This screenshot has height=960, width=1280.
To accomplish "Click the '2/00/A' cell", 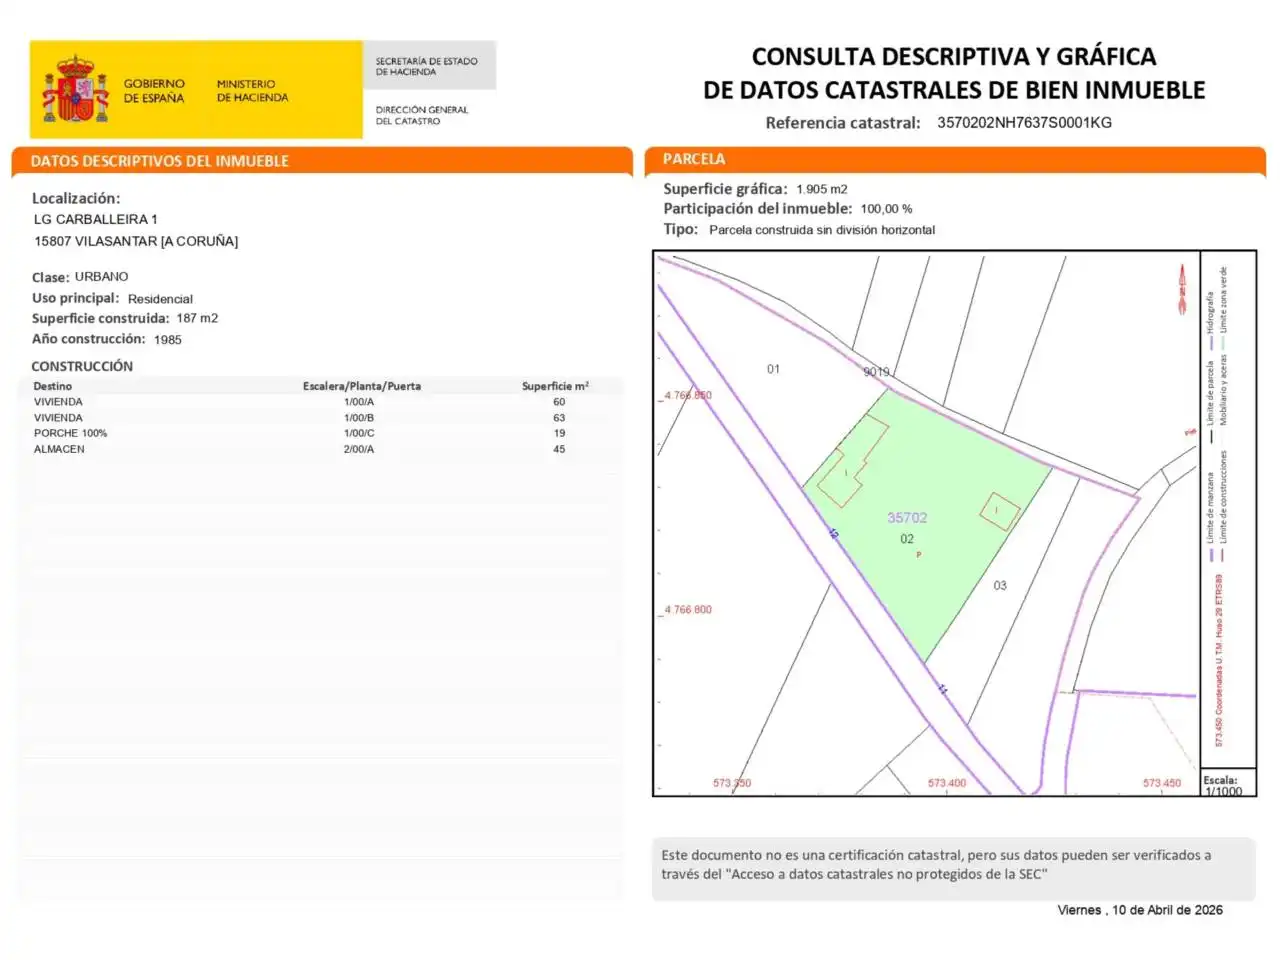I will 359,449.
